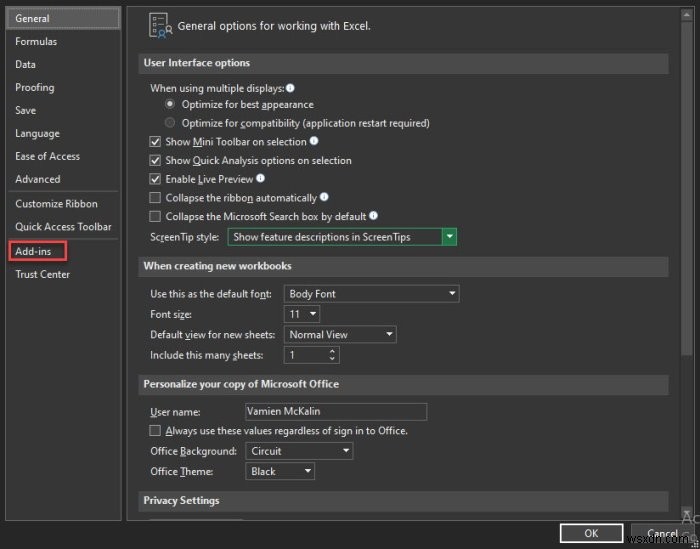This screenshot has width=700, height=549.
Task: Select the General category
Action: (x=63, y=18)
